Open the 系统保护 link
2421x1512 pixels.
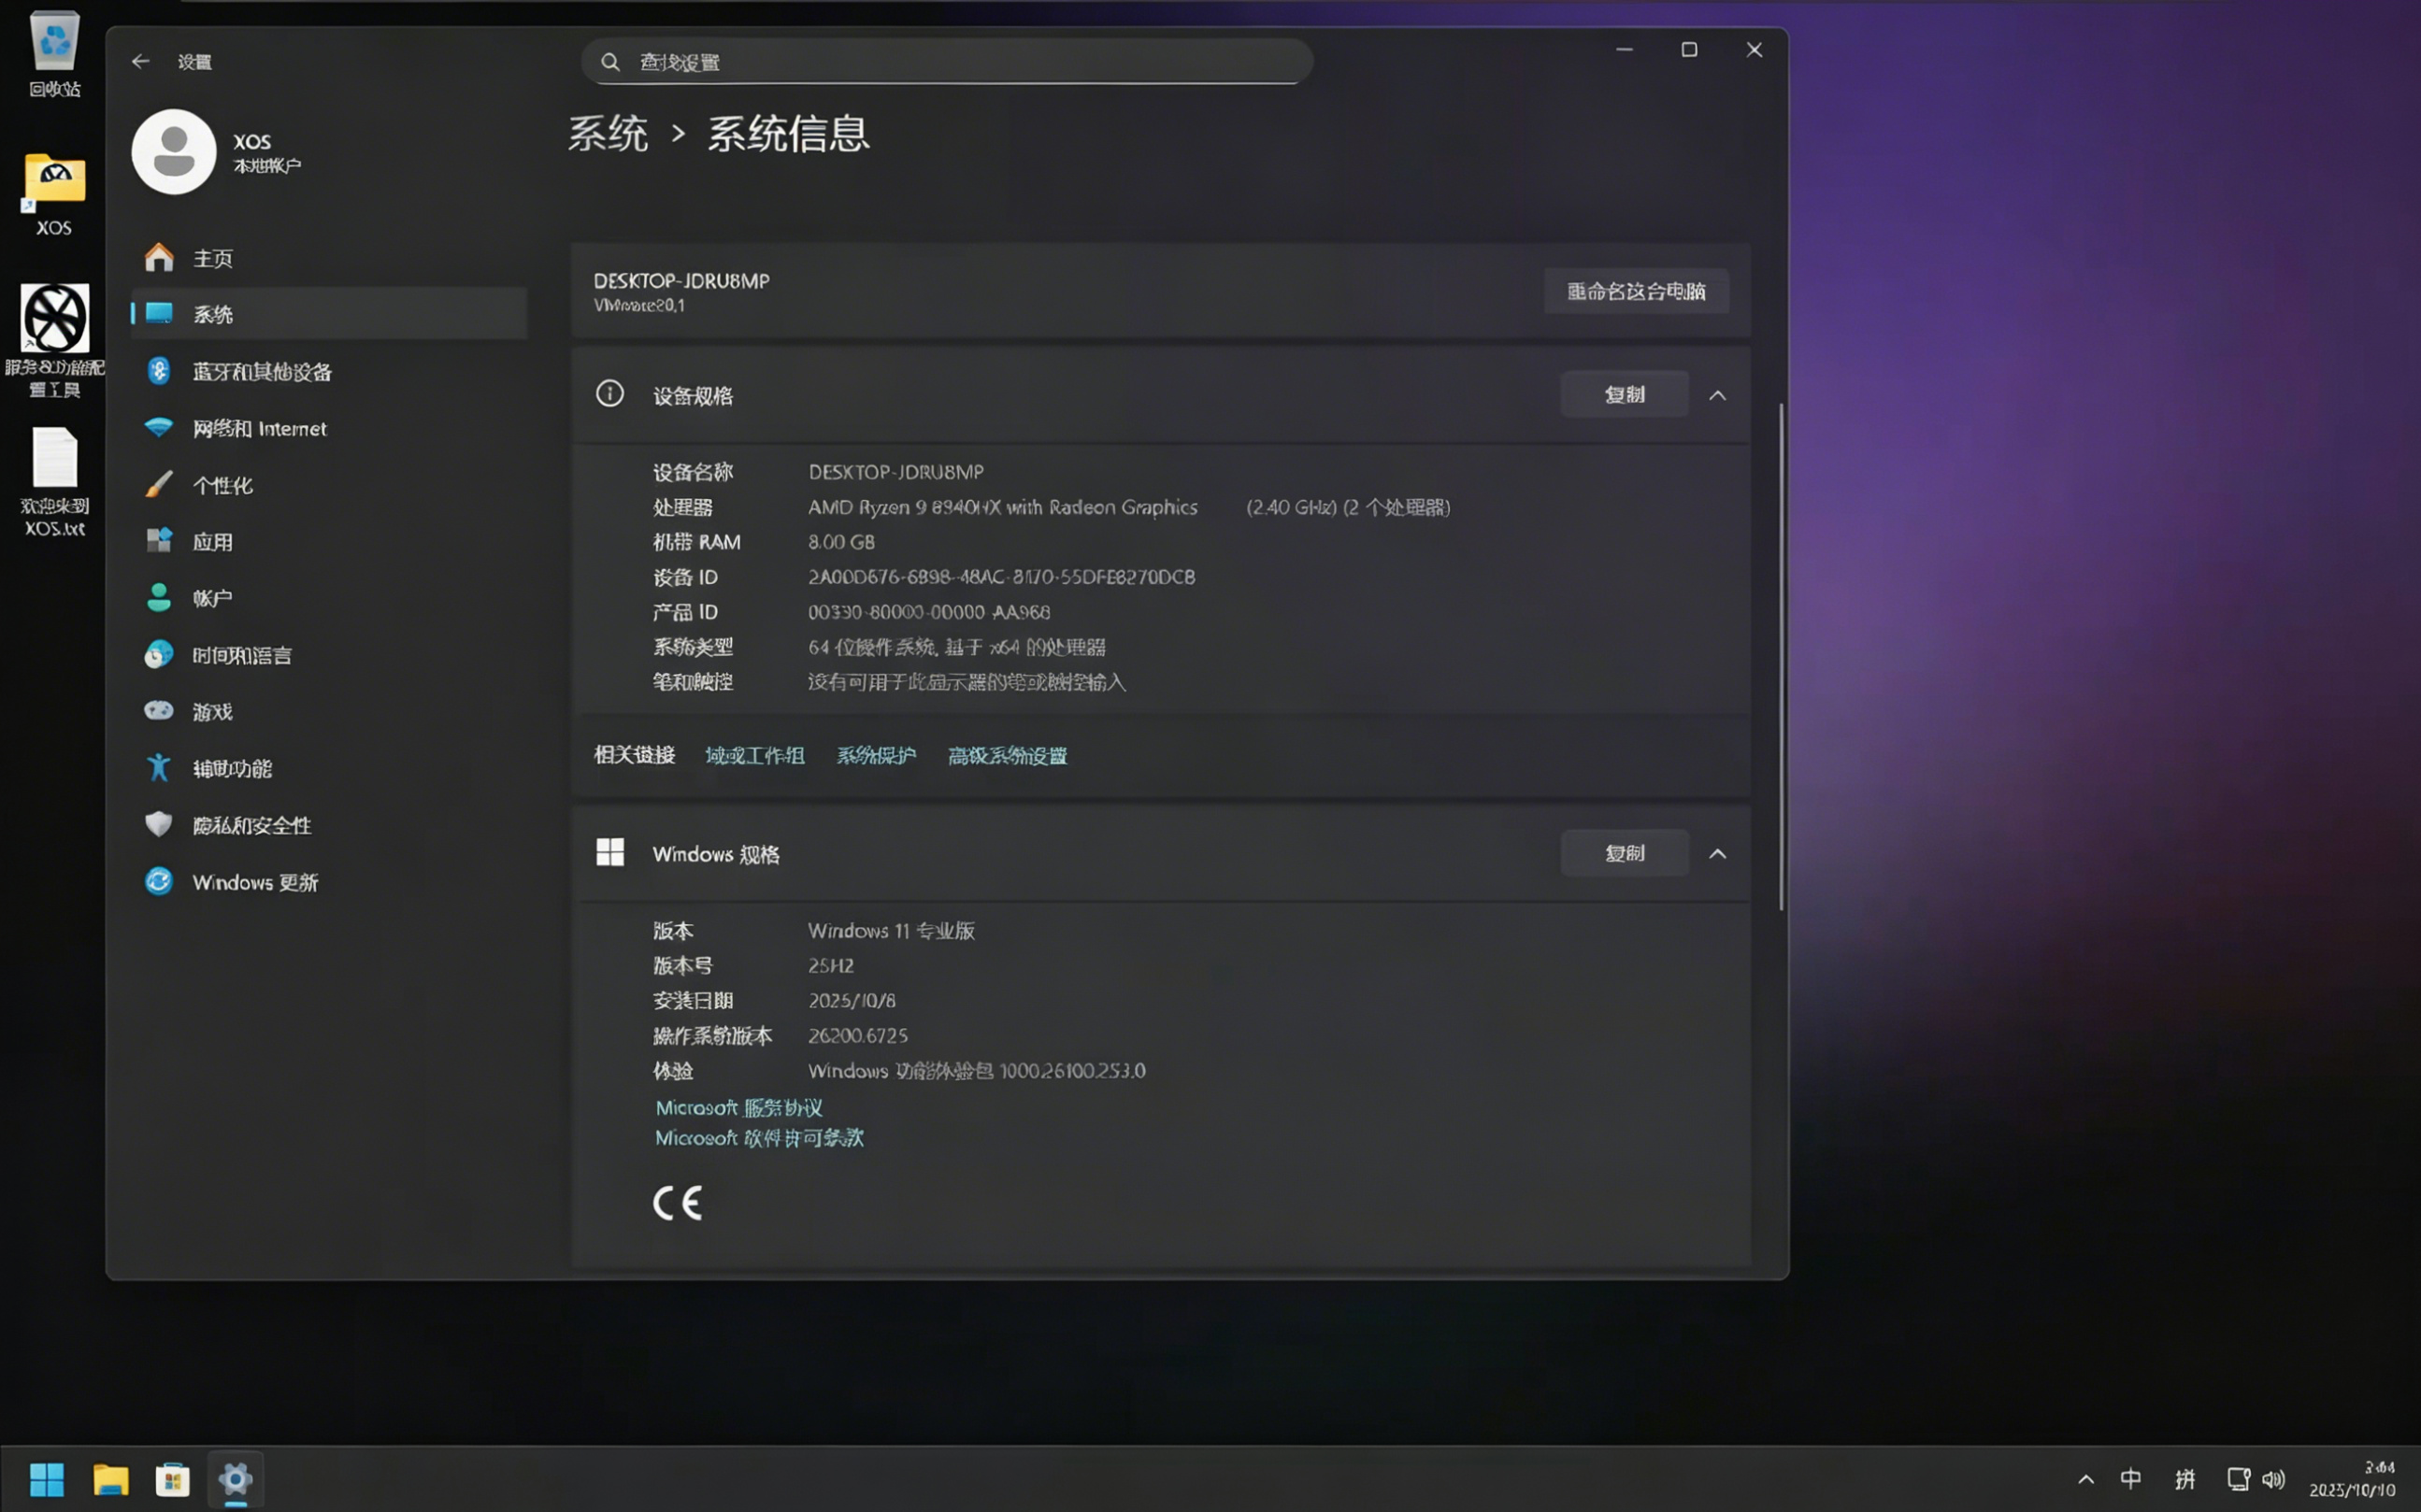tap(876, 756)
